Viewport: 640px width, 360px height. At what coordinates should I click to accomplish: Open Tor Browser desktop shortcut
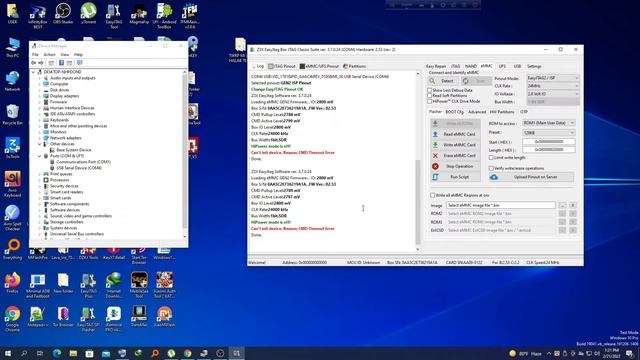click(63, 316)
